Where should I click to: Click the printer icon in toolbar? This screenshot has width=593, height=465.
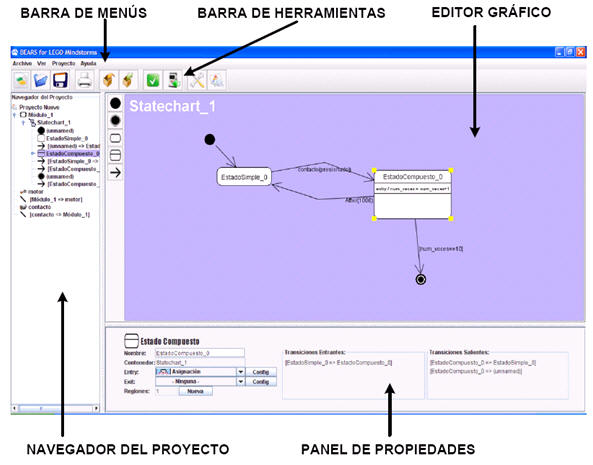(x=84, y=80)
